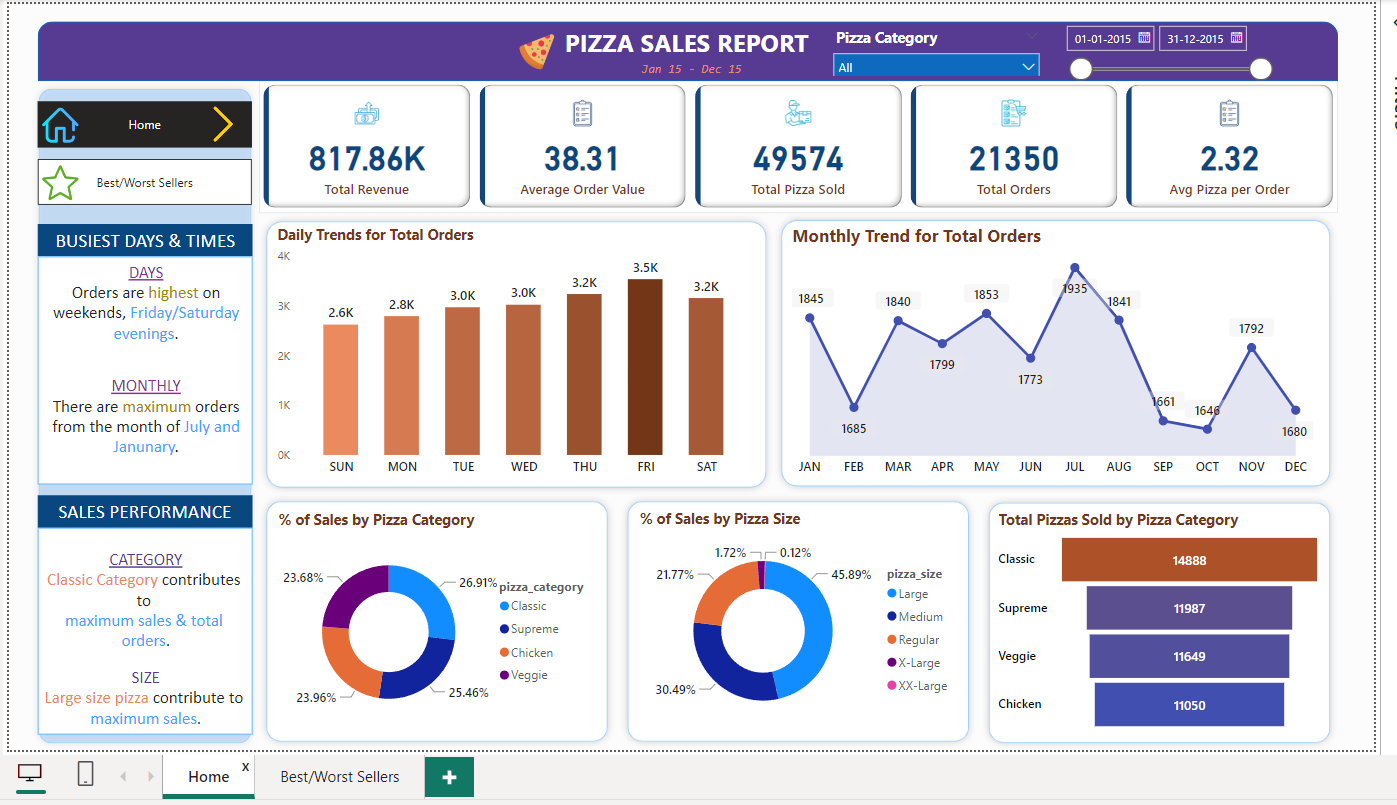Add a new page with the green plus button
This screenshot has height=805, width=1397.
448,776
